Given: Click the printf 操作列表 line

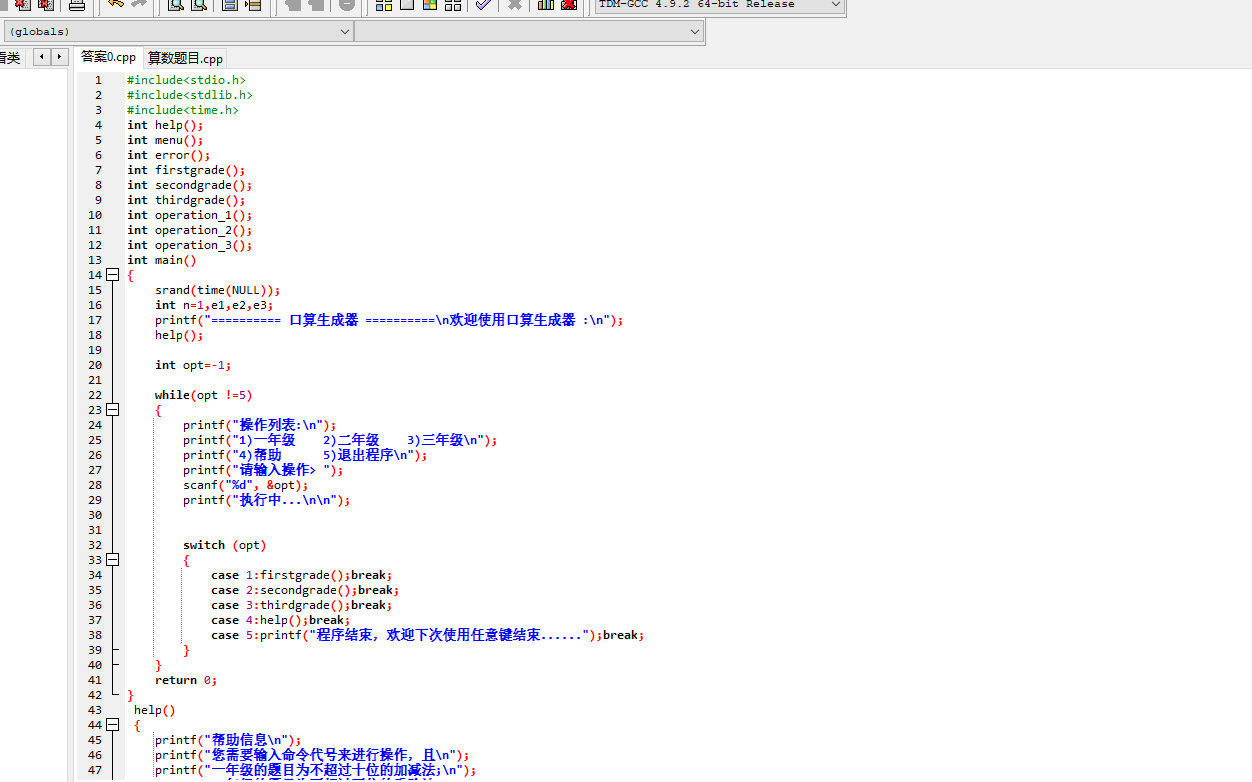Looking at the screenshot, I should pos(260,425).
